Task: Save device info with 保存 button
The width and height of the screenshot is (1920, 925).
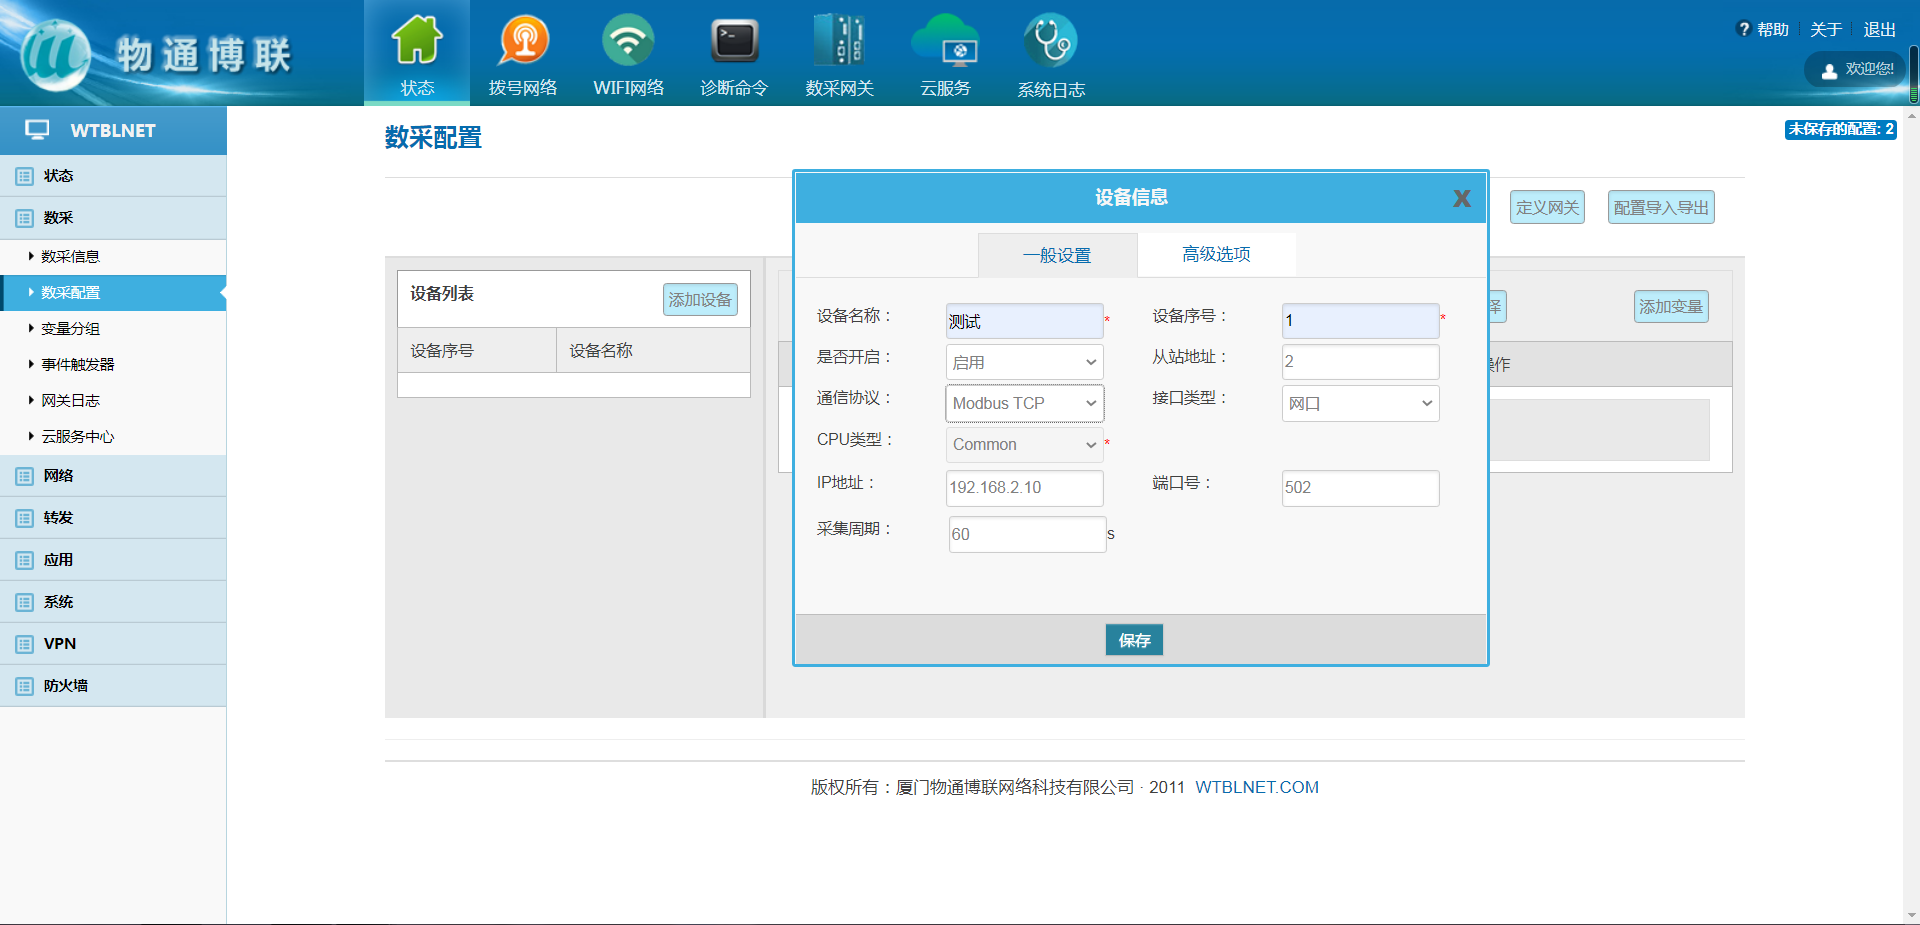Action: (x=1134, y=640)
